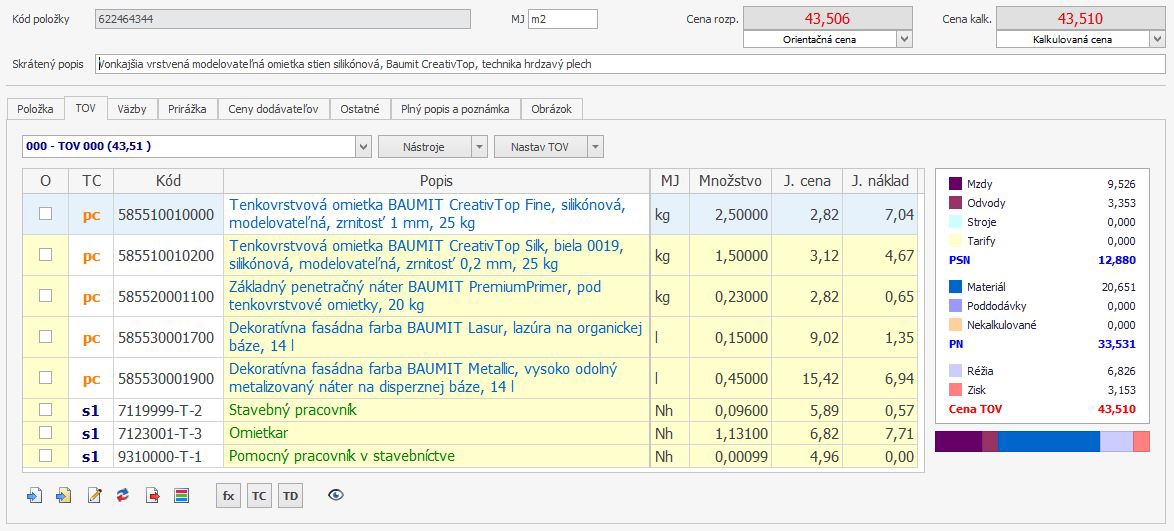Click the TD toolbar button
This screenshot has height=531, width=1174.
[x=291, y=495]
